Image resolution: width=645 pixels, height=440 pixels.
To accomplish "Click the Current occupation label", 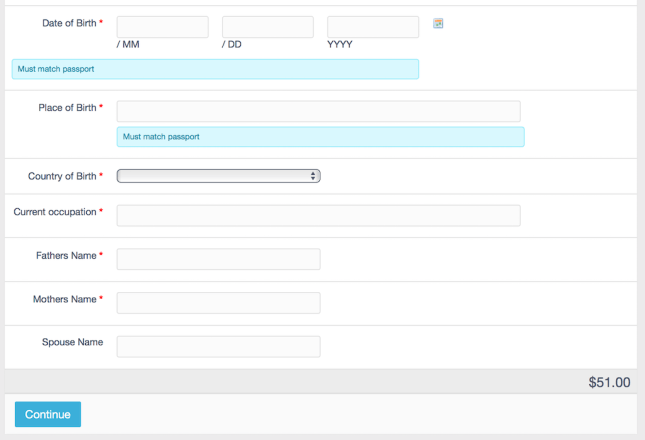I will pos(55,212).
